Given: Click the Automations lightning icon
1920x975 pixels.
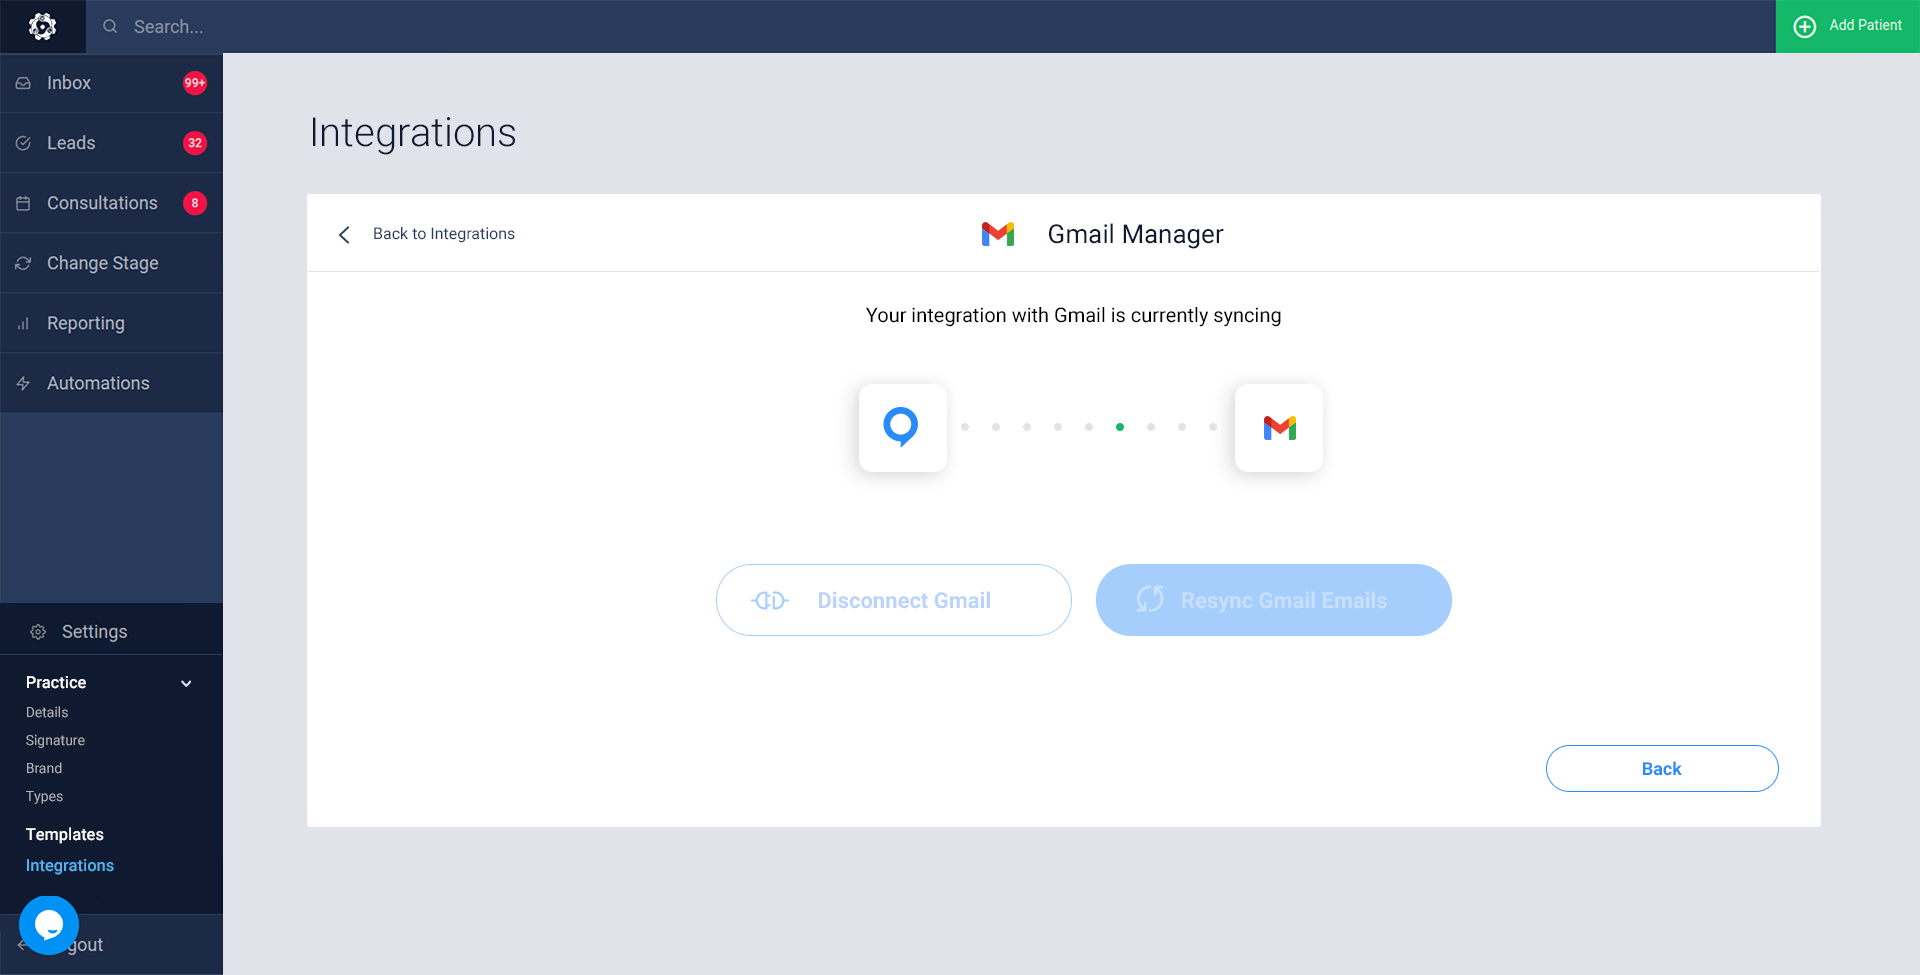Looking at the screenshot, I should [x=23, y=383].
